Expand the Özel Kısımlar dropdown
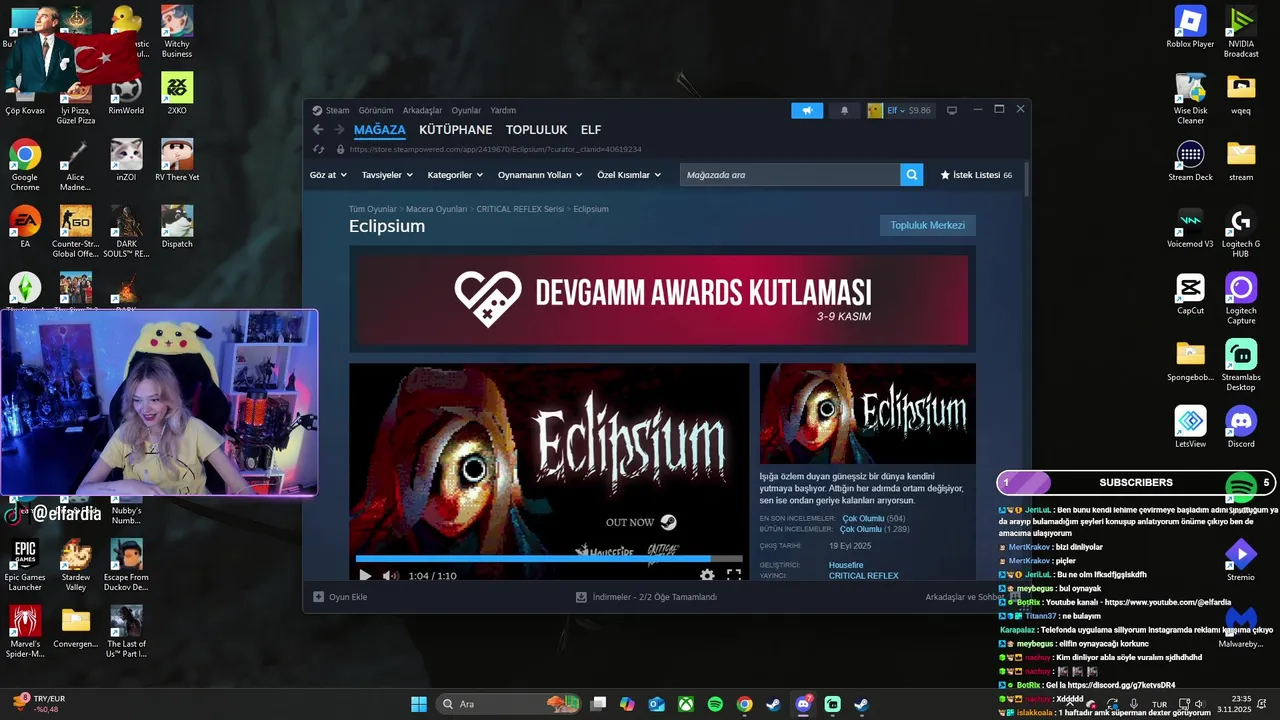Screen dimensions: 1280x720 click(x=629, y=175)
